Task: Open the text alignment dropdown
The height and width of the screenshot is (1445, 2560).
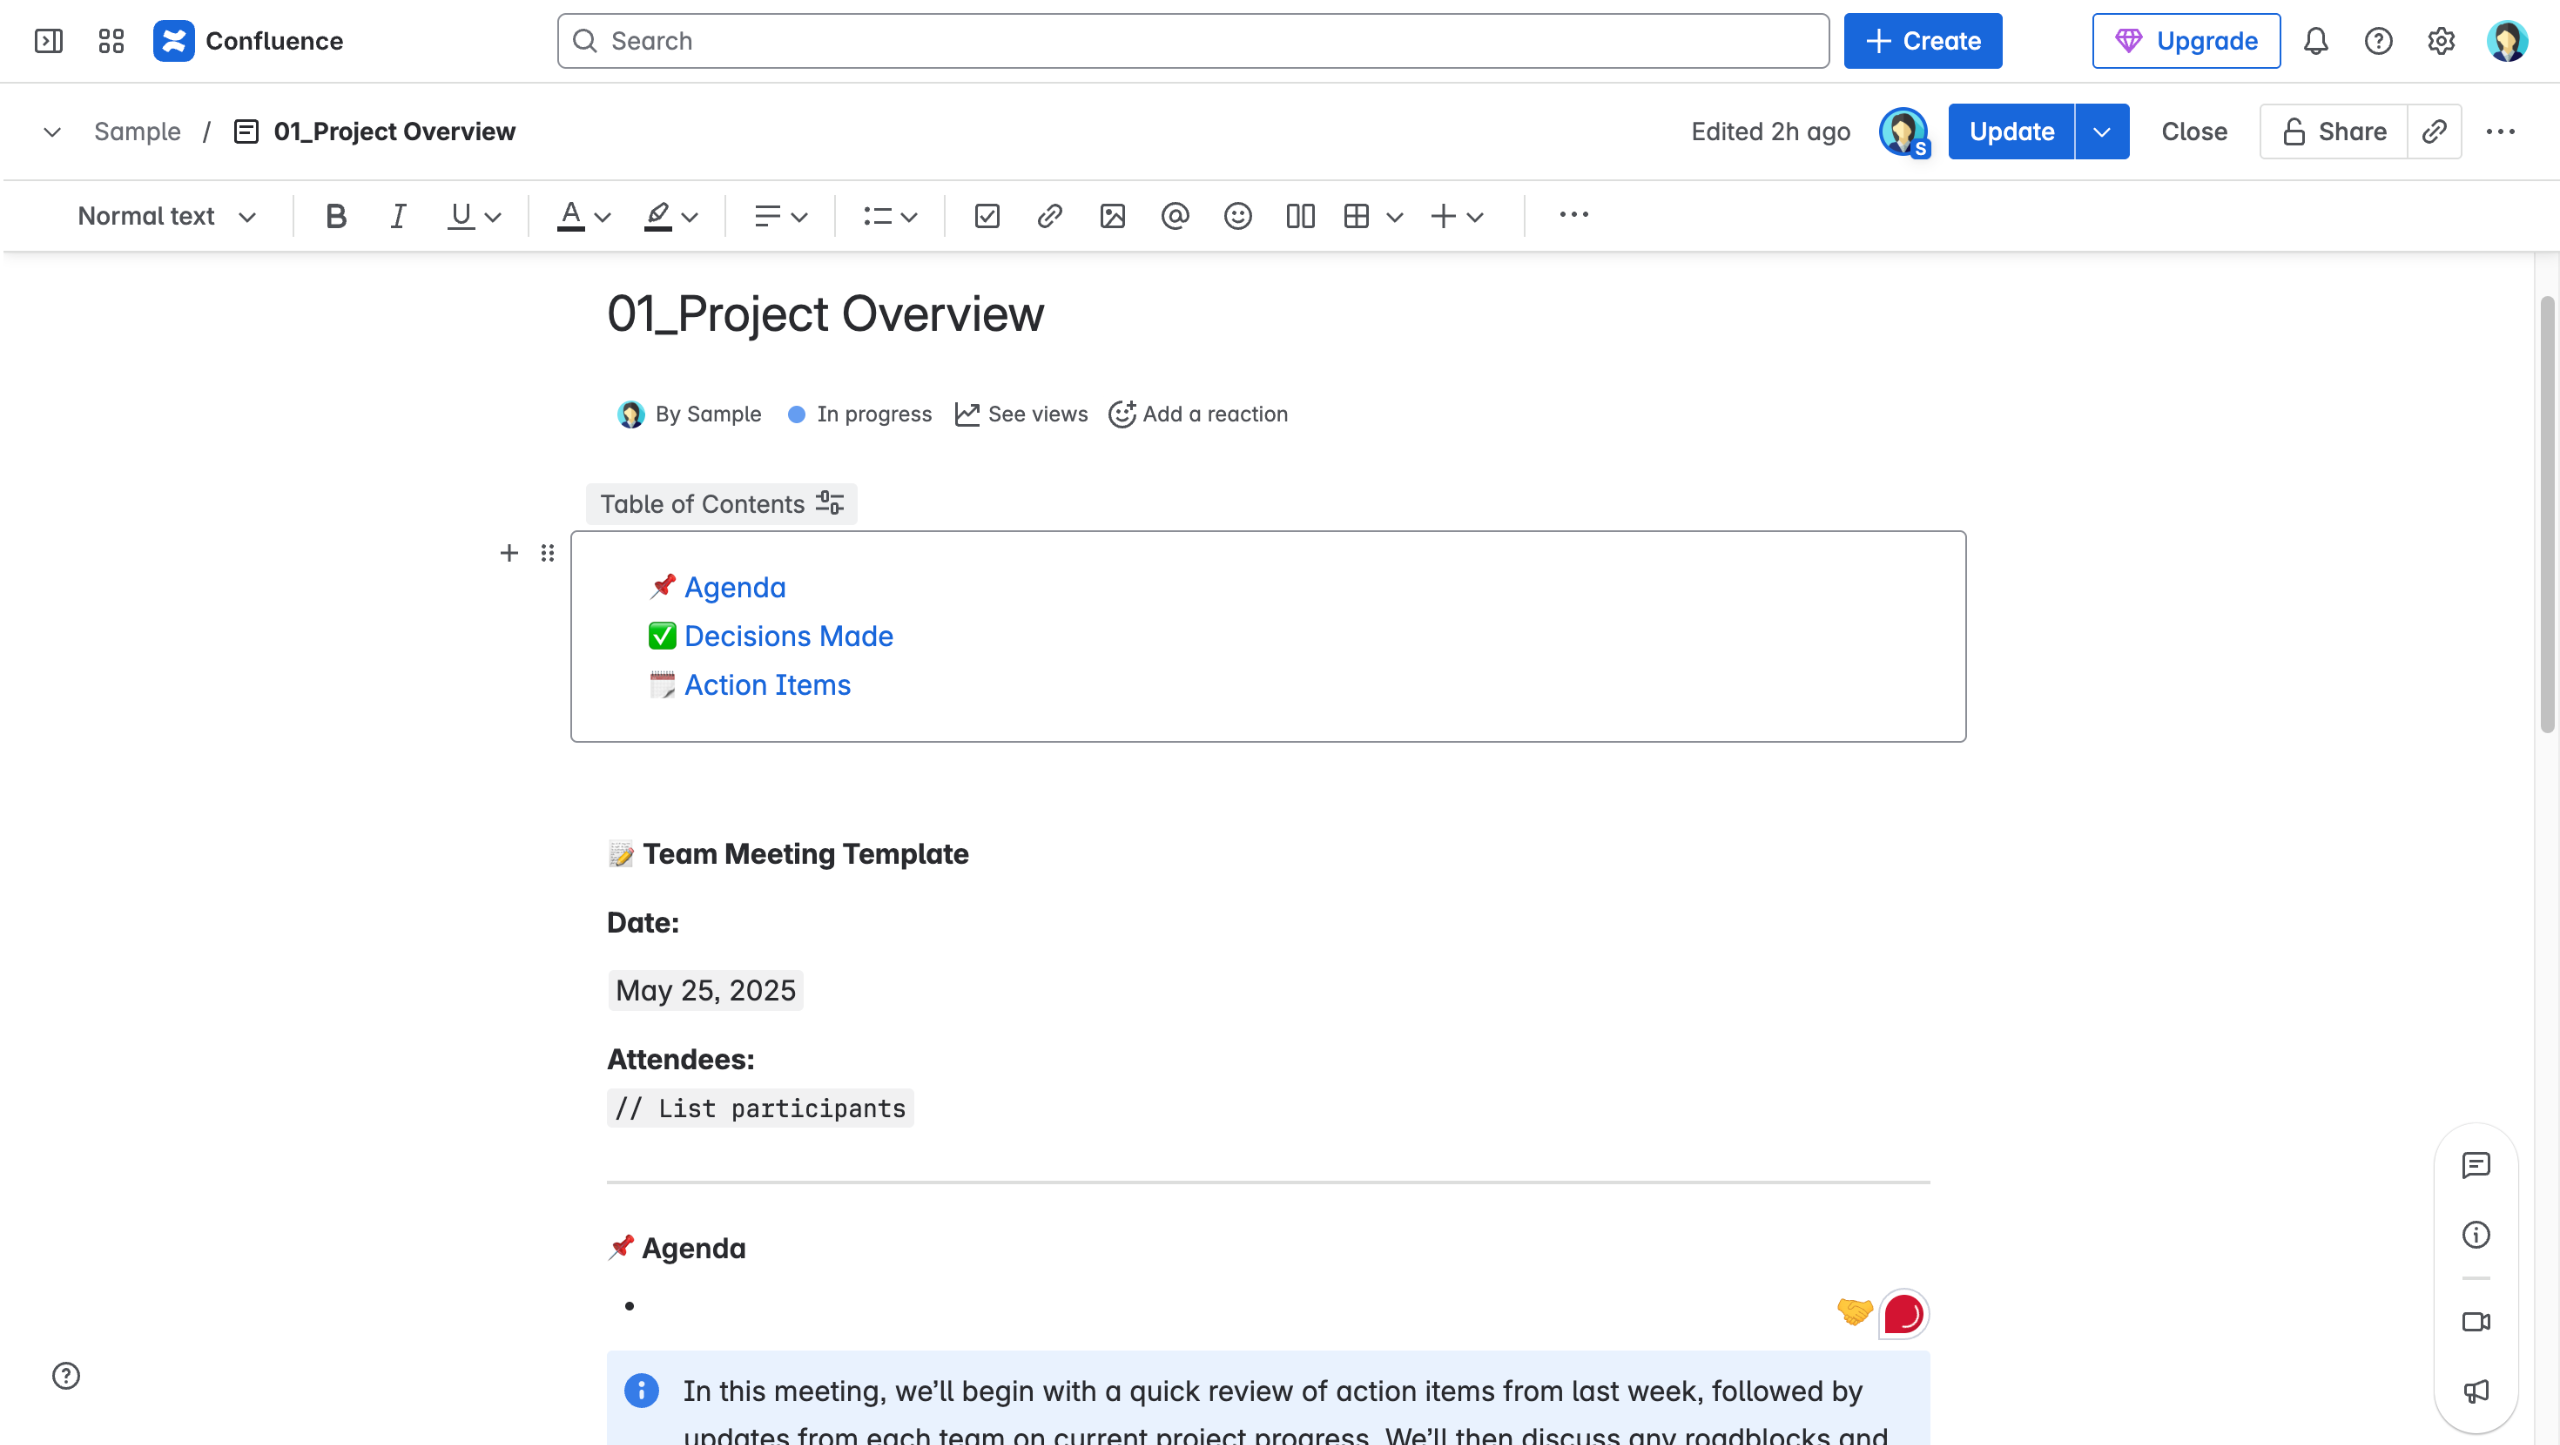Action: 780,216
